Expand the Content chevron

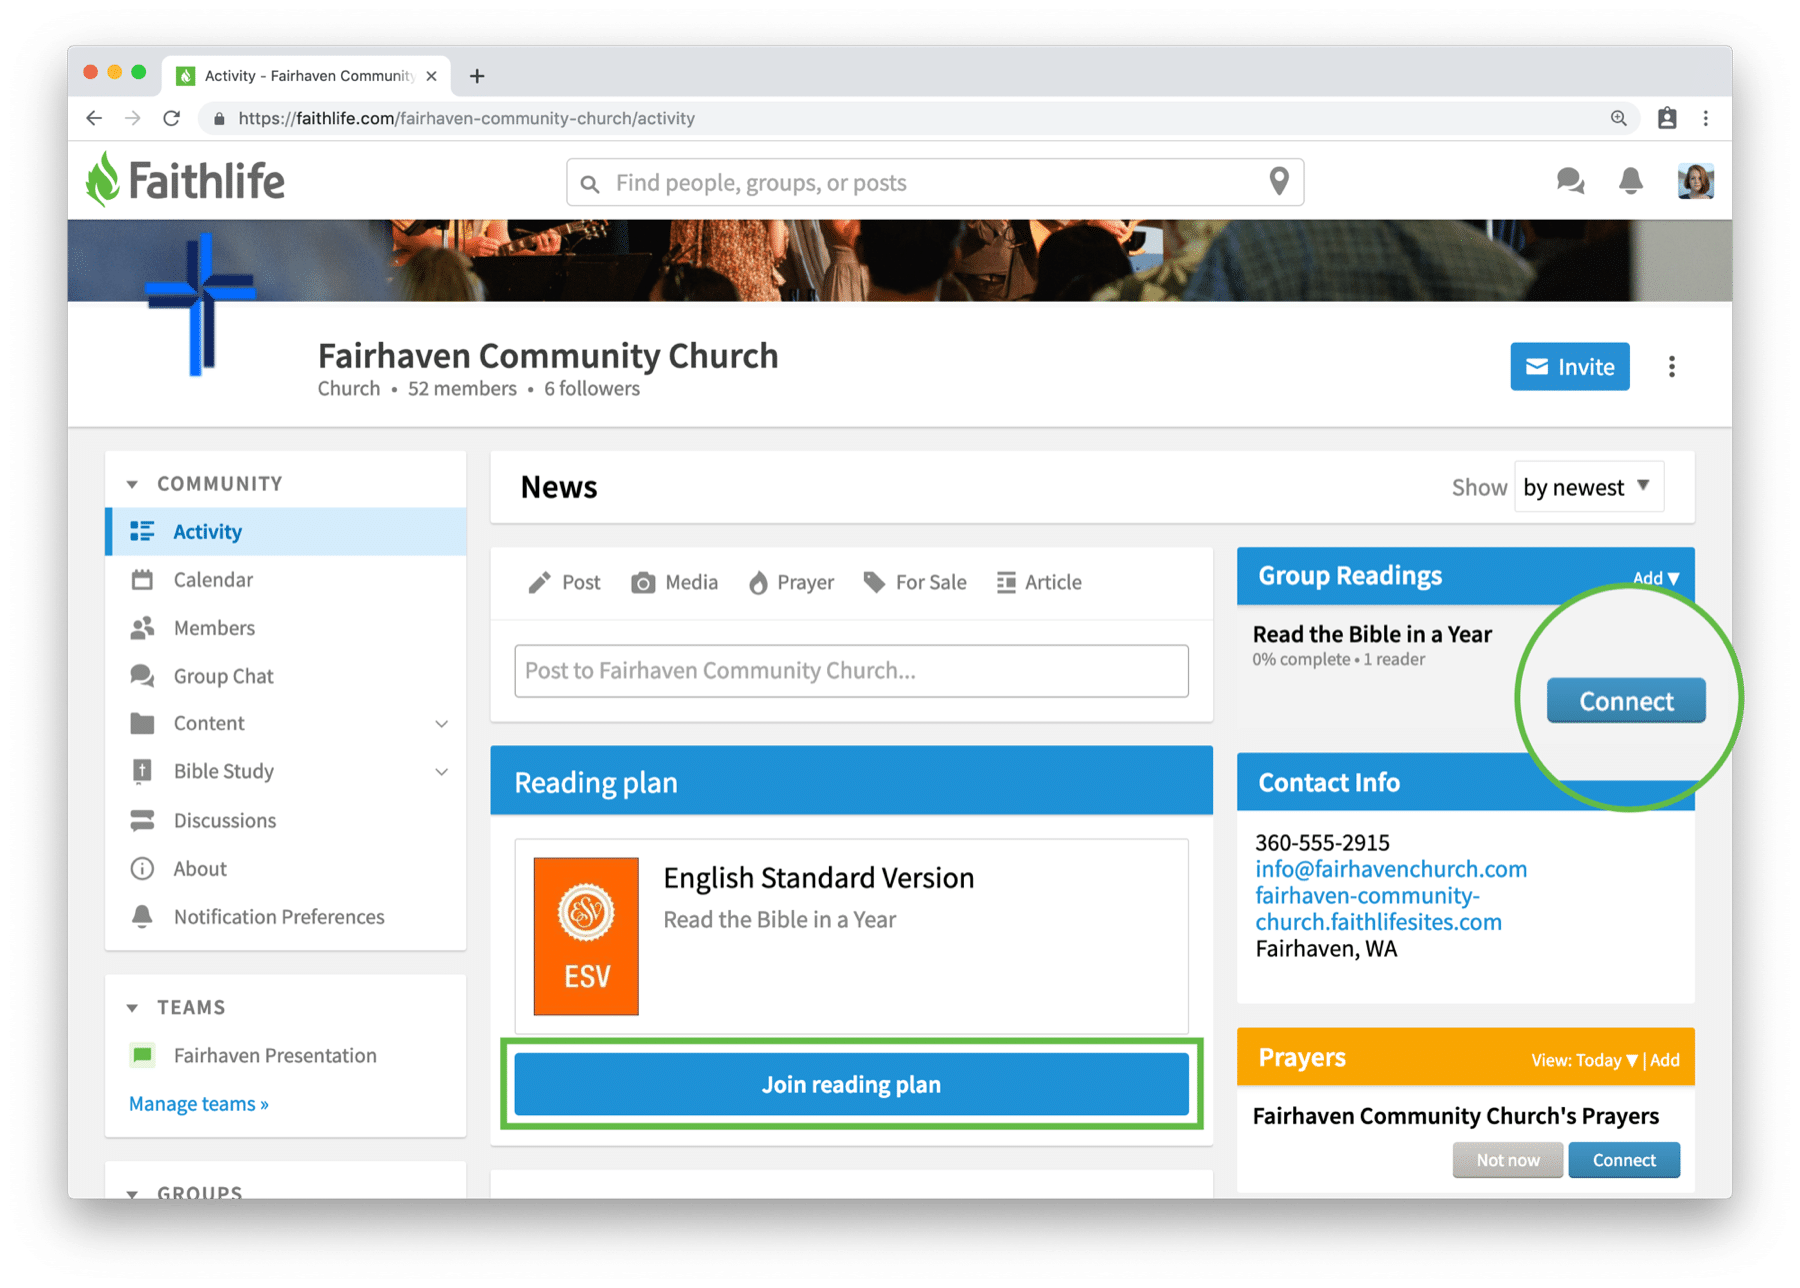coord(441,723)
